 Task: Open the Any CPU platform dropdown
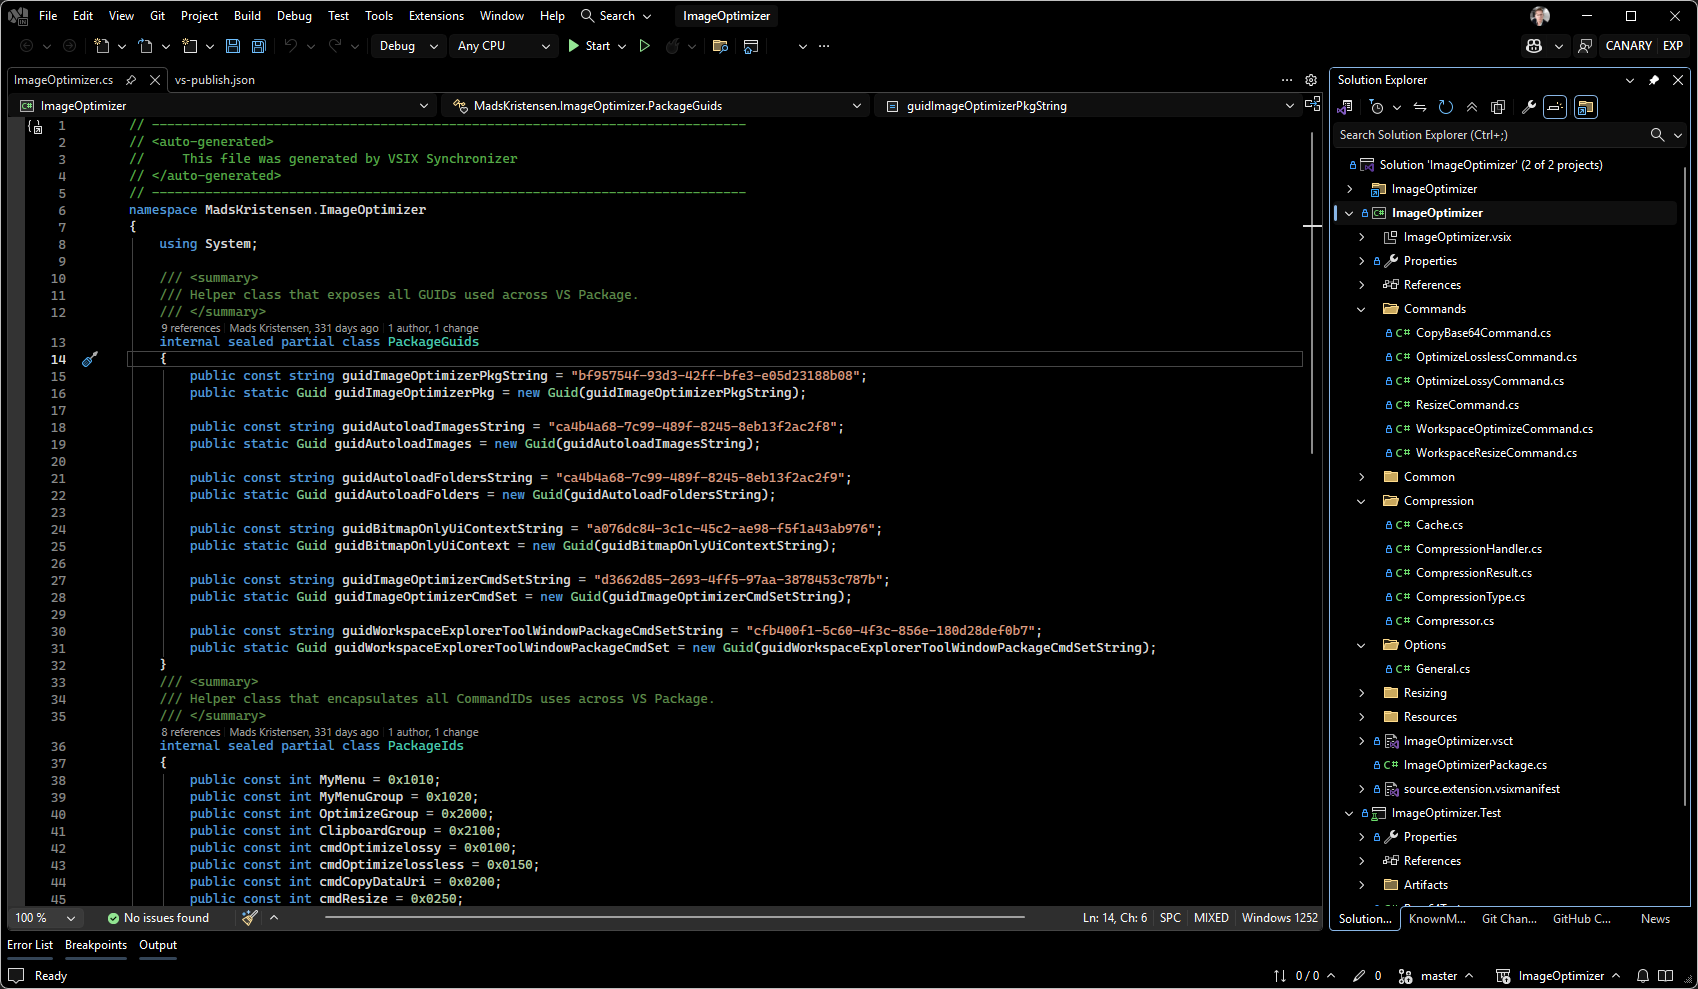click(x=503, y=46)
